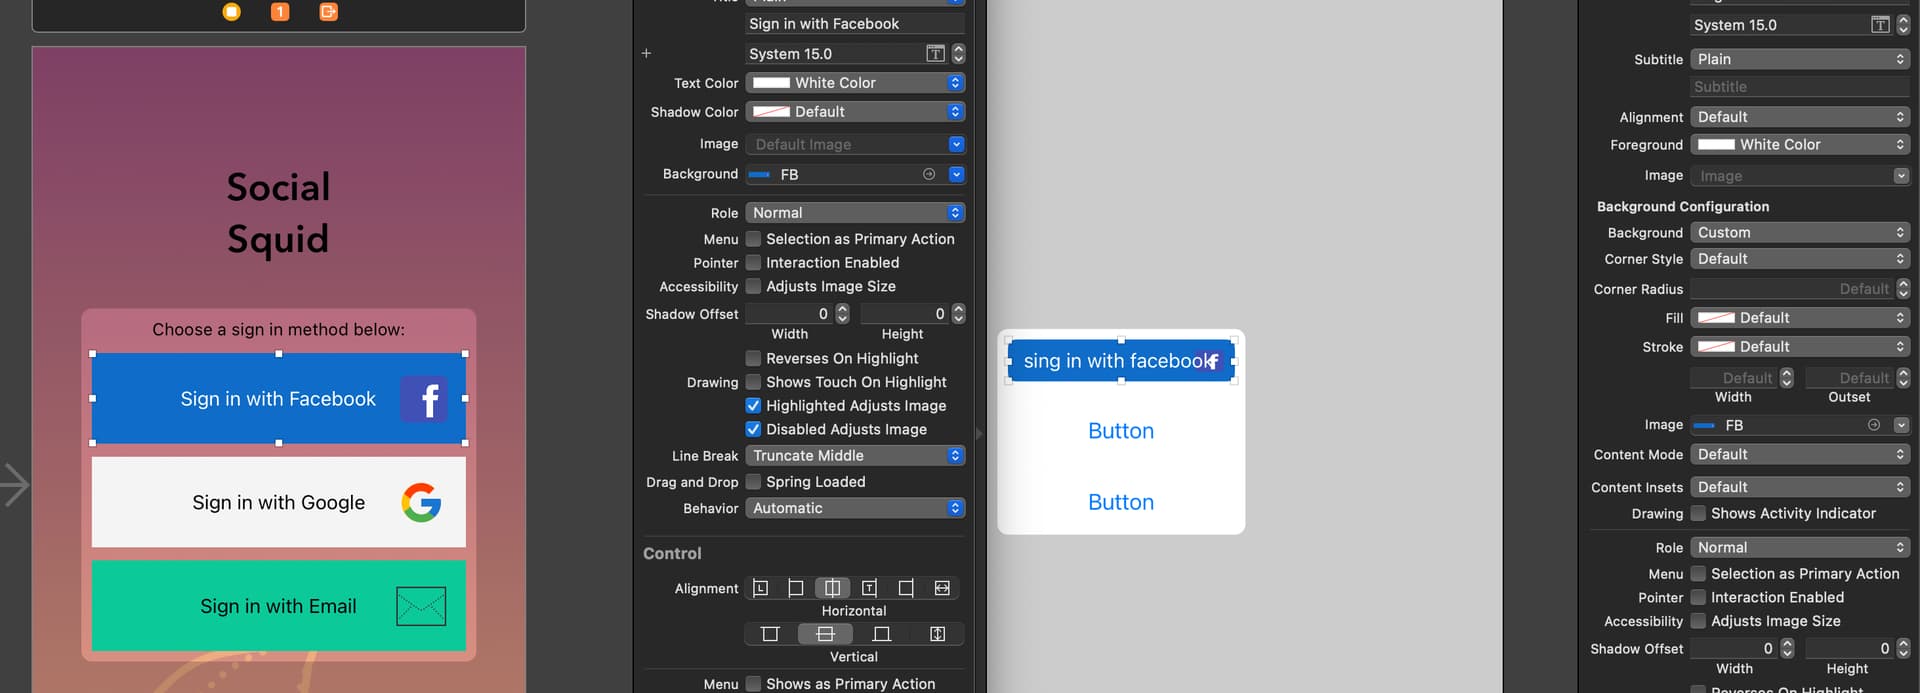Enable Shows Activity Indicator
The width and height of the screenshot is (1920, 693).
[1698, 514]
